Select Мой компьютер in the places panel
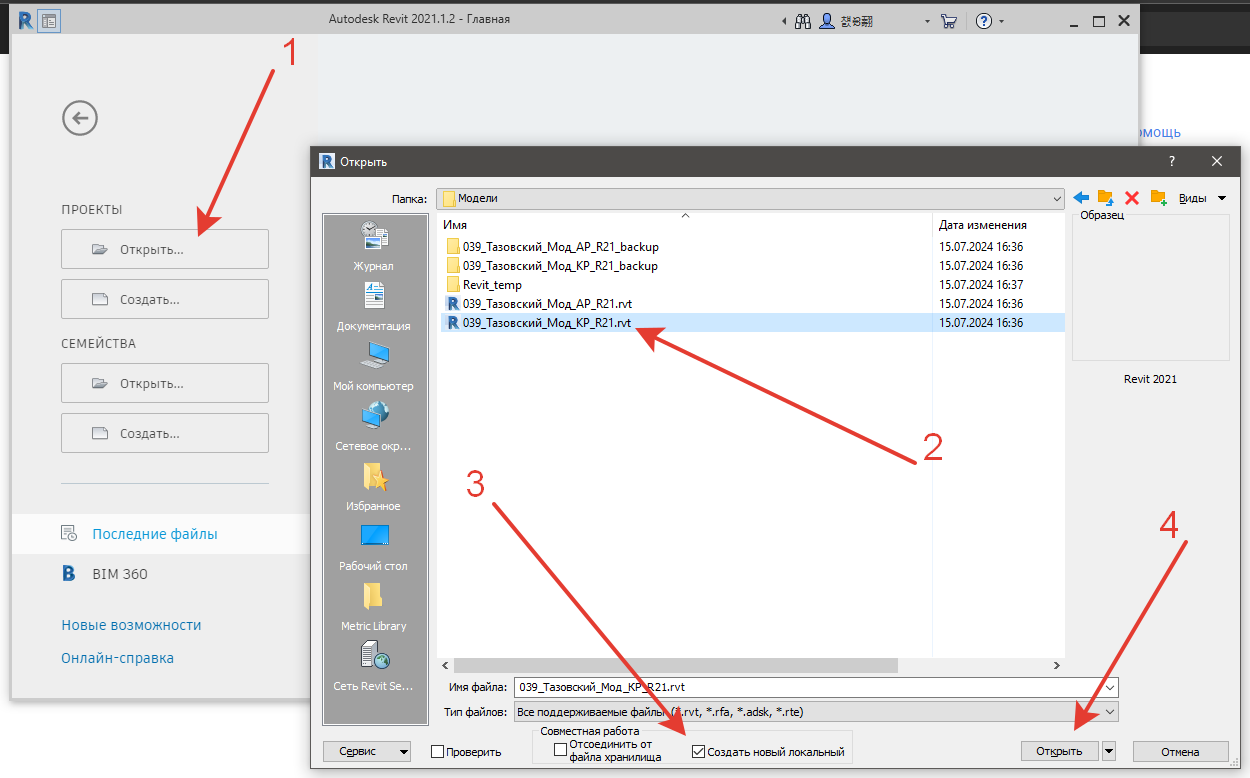Viewport: 1250px width, 778px height. click(x=373, y=358)
